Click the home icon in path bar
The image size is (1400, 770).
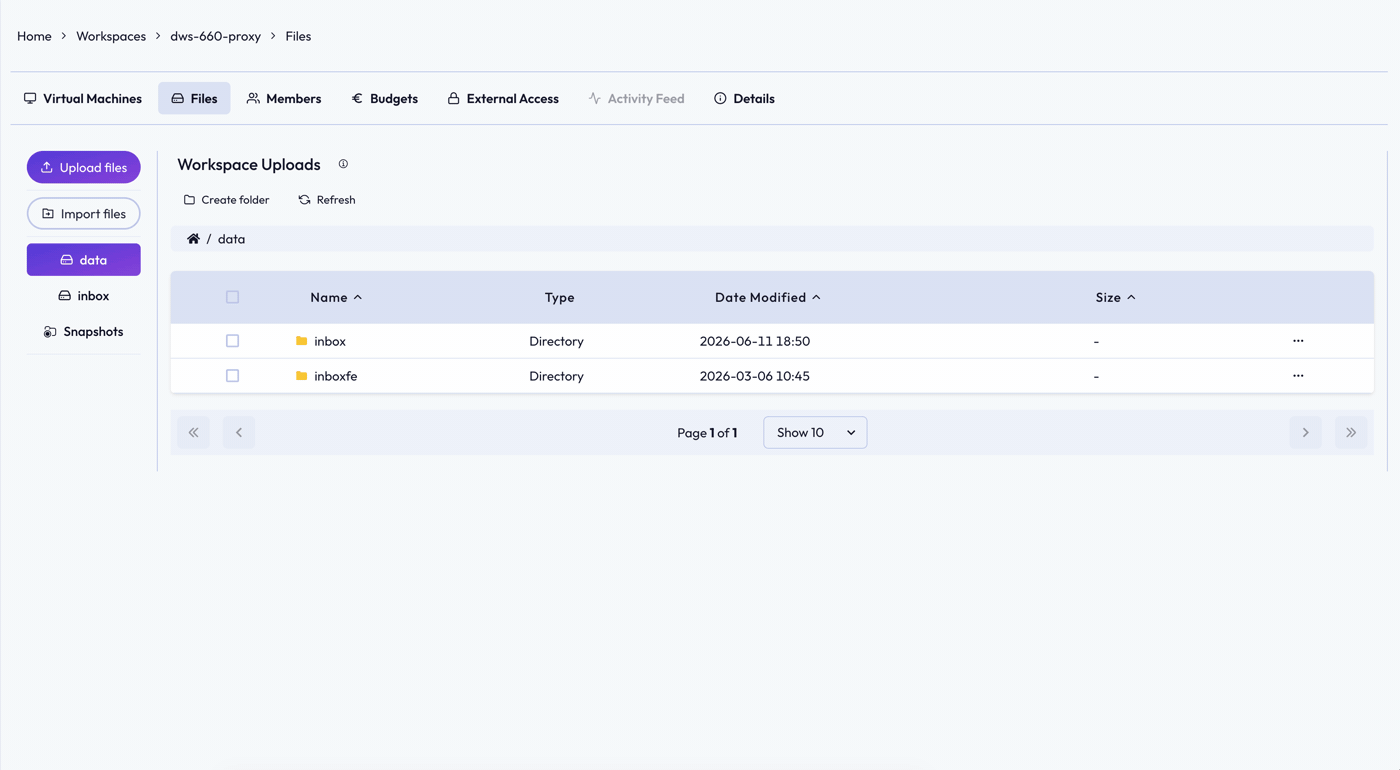click(193, 239)
